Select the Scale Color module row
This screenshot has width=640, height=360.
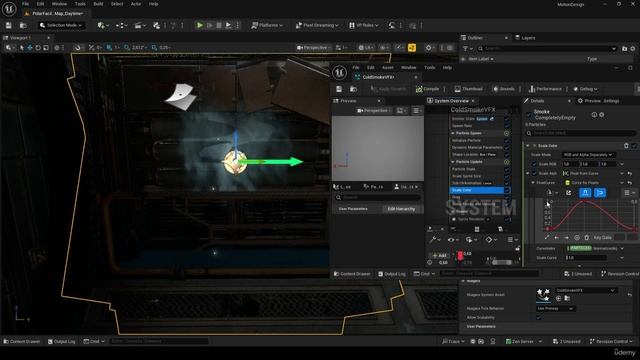(476, 190)
